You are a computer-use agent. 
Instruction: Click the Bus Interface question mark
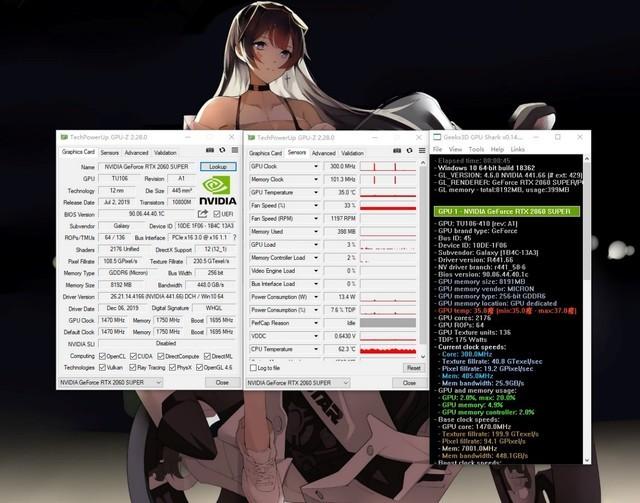pyautogui.click(x=234, y=237)
